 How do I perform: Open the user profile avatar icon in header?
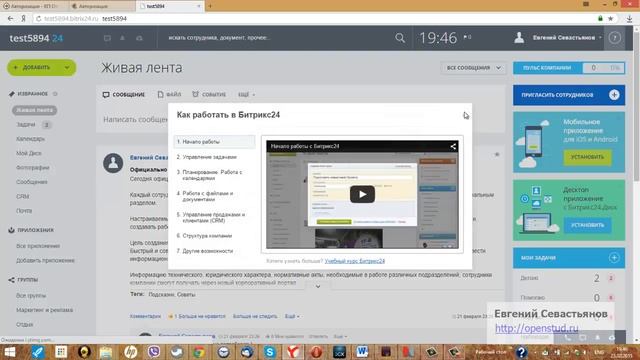coord(519,38)
